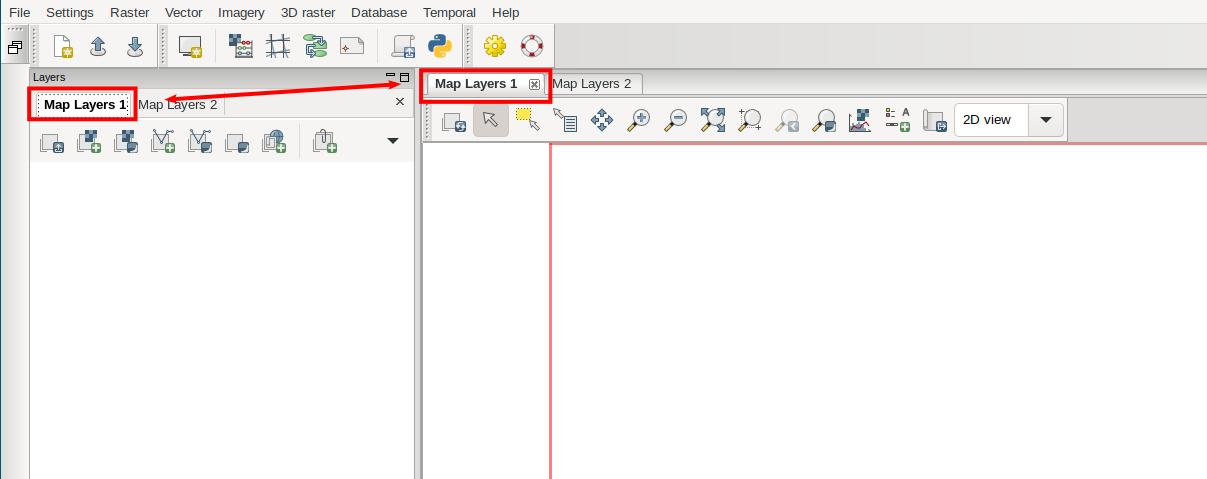1207x479 pixels.
Task: Close the Map Layers 1 map display tab
Action: (x=534, y=85)
